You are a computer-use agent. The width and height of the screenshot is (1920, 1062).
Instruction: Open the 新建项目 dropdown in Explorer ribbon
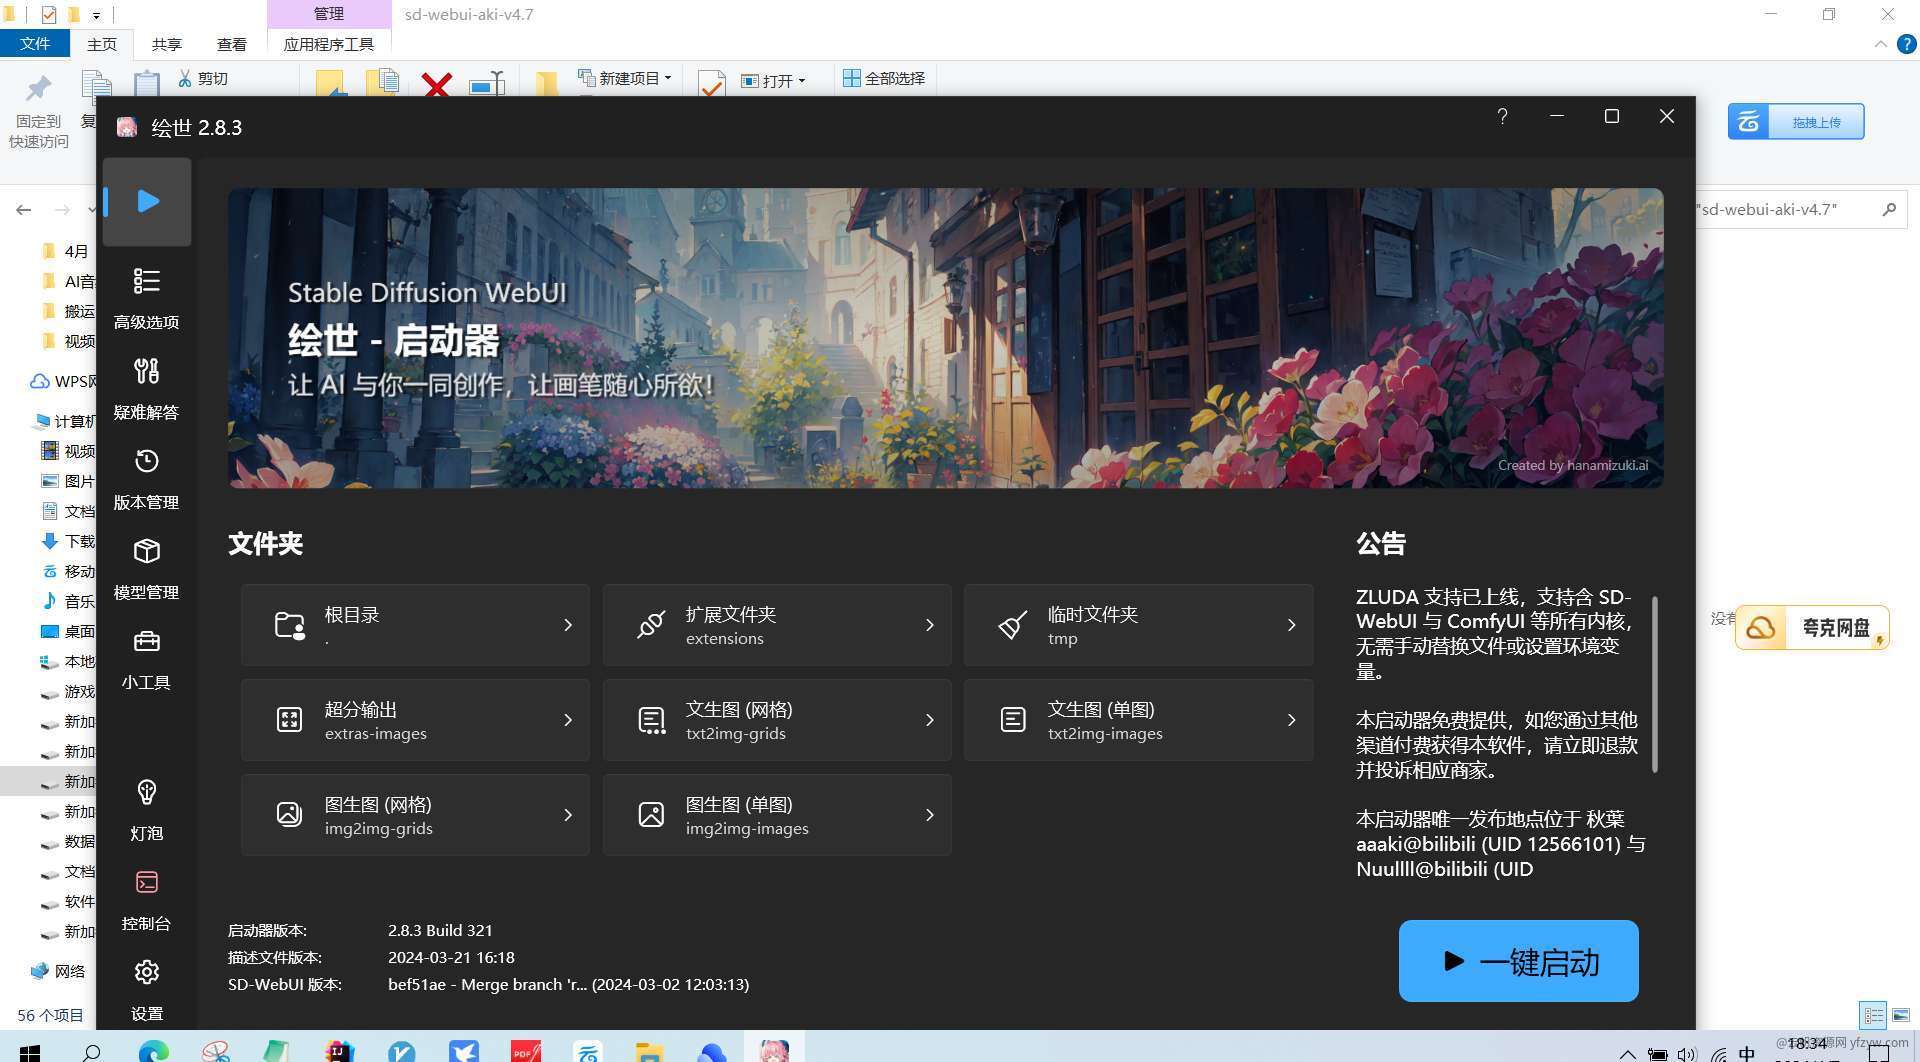click(x=625, y=78)
